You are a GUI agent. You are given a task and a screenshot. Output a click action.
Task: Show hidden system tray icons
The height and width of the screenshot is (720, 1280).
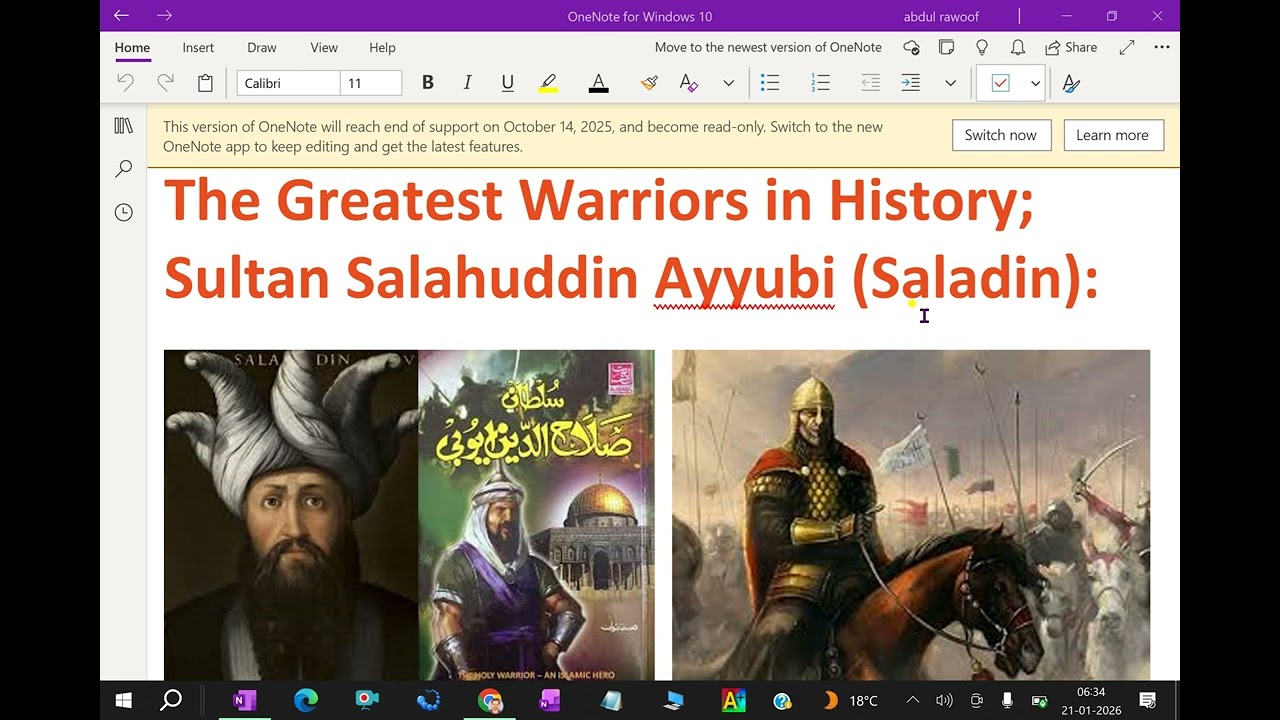click(912, 701)
